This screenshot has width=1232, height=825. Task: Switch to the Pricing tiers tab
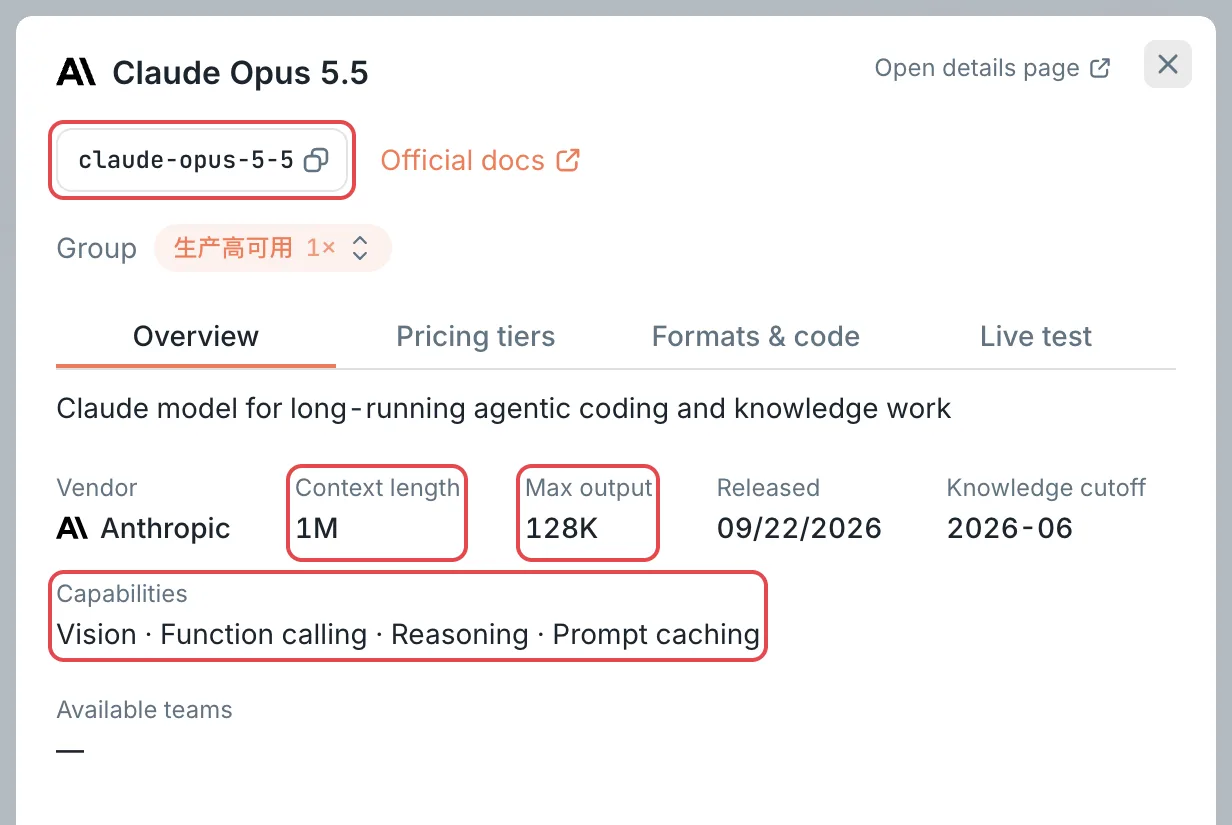(x=476, y=336)
